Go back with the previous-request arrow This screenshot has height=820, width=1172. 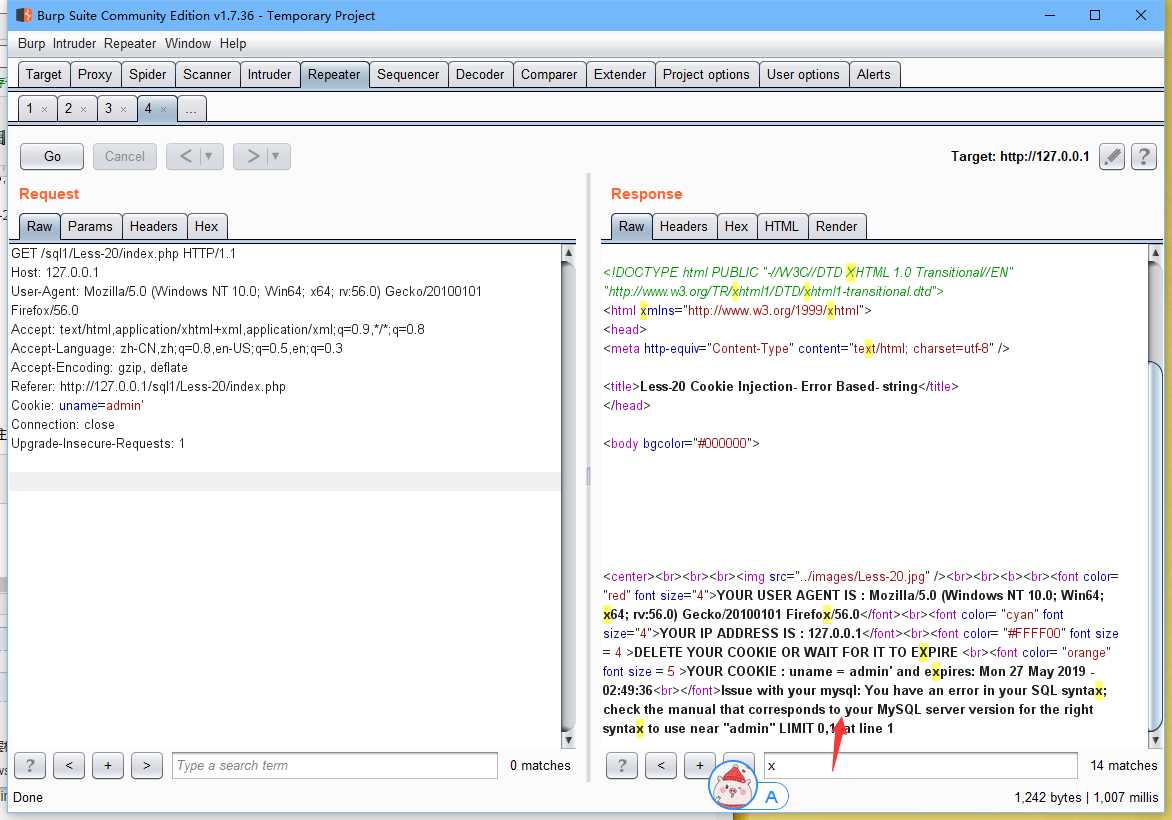pos(186,156)
